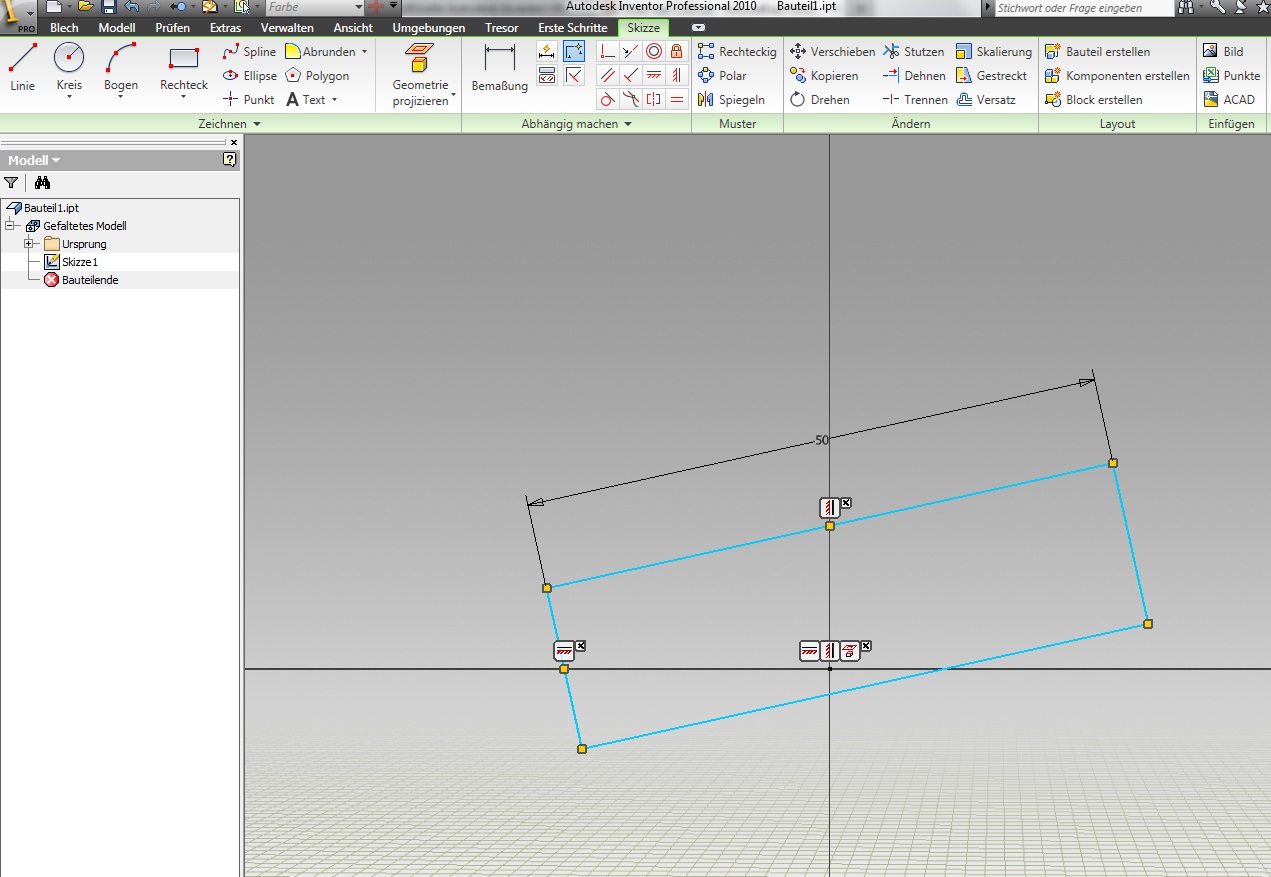Open the ribbon display options dropdown
Image resolution: width=1271 pixels, height=877 pixels.
pos(697,28)
